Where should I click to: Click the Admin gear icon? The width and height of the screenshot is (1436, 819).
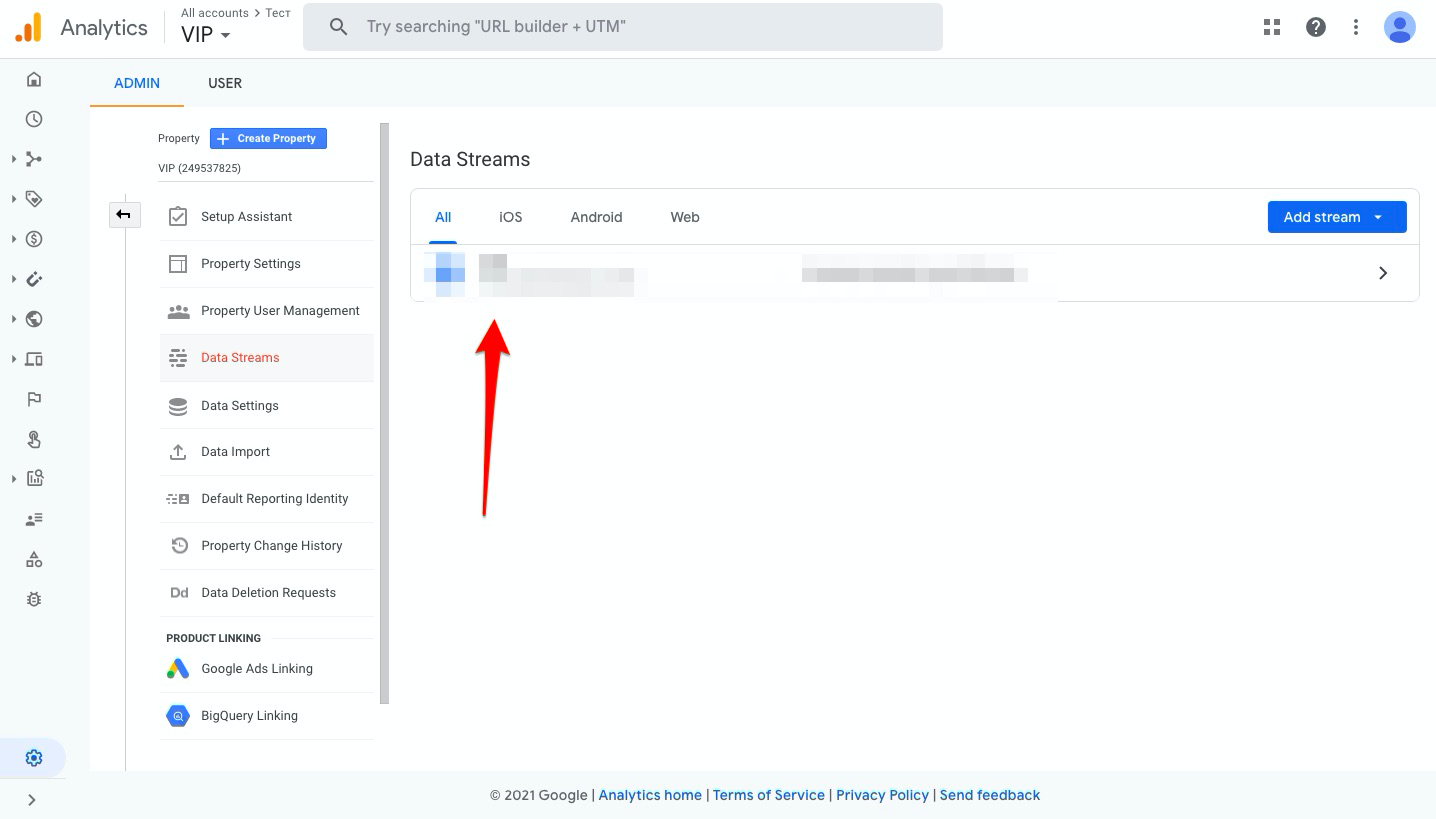tap(34, 758)
